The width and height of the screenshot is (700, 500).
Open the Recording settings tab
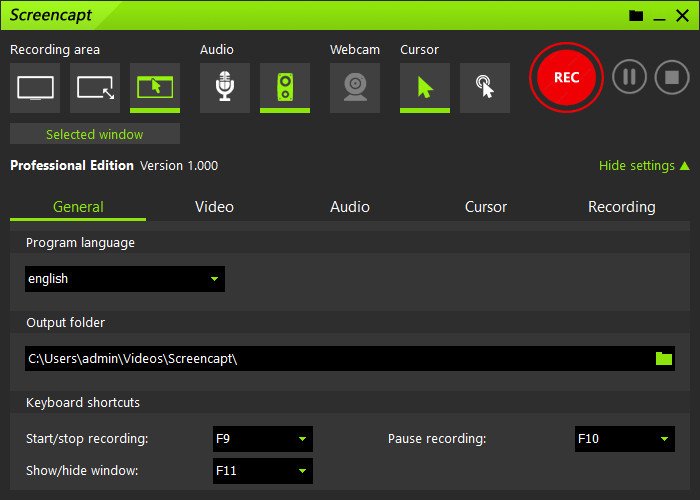pos(621,207)
